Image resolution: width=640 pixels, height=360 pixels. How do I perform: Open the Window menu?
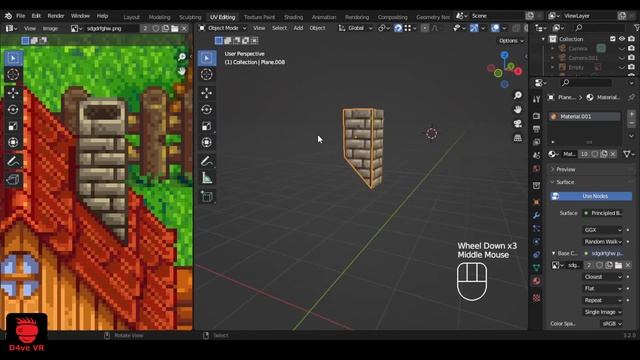click(x=80, y=16)
